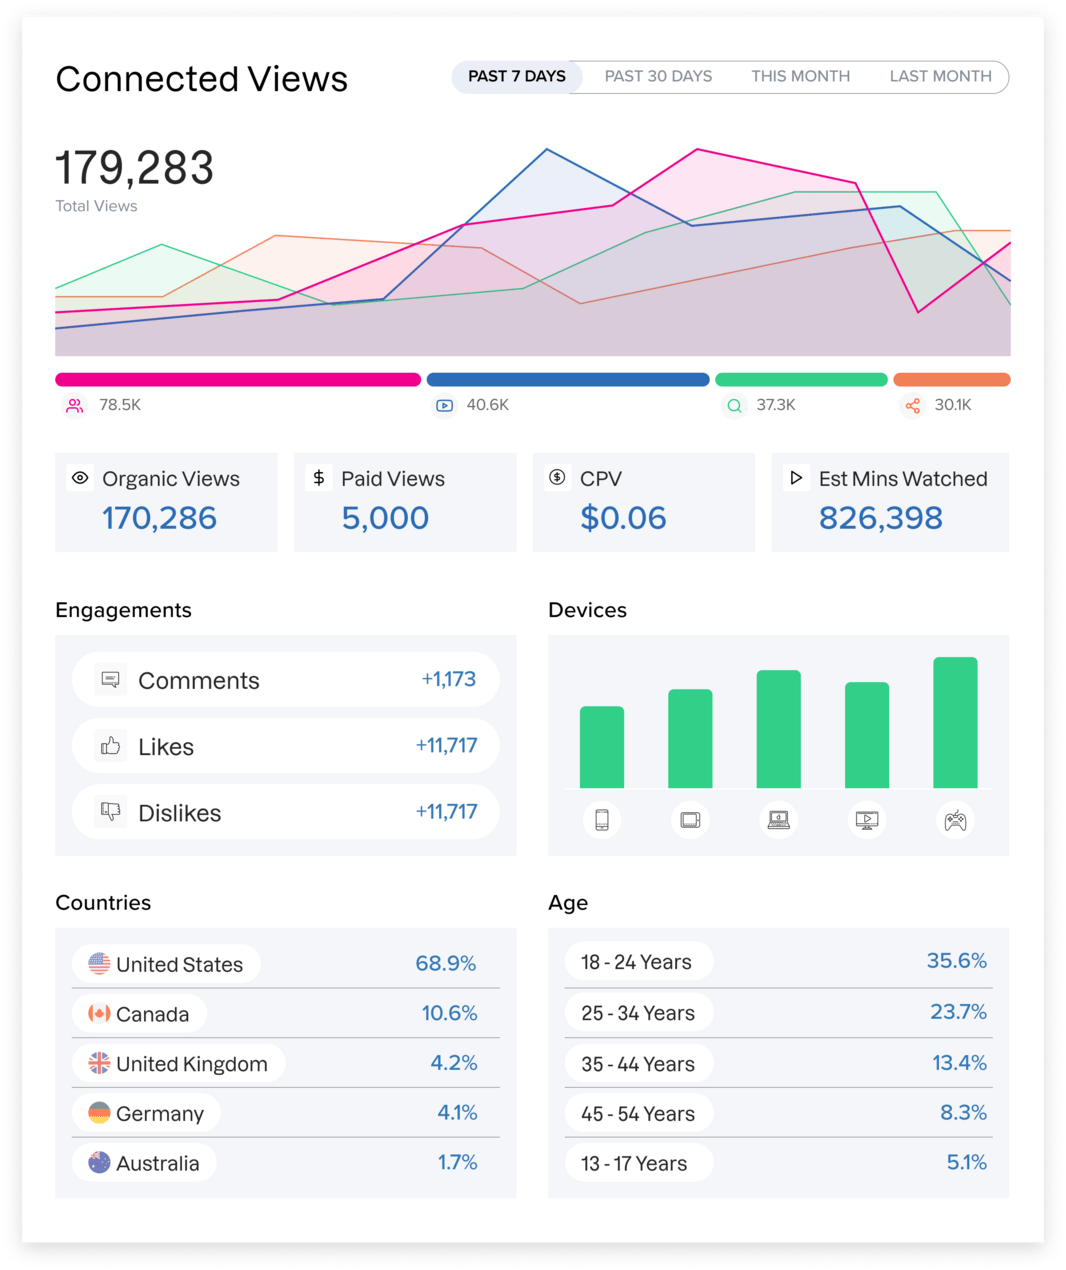Image resolution: width=1066 pixels, height=1270 pixels.
Task: Toggle the pink metric bar above 78.5K
Action: [x=238, y=379]
